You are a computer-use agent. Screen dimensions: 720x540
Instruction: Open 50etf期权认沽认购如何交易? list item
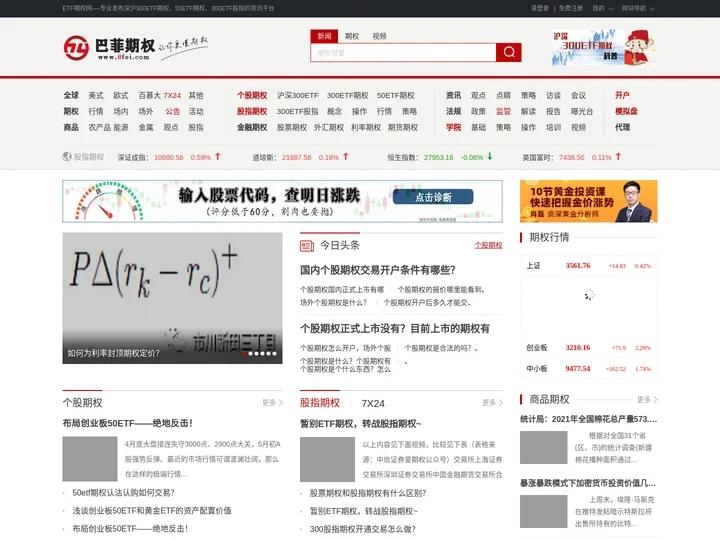pyautogui.click(x=124, y=493)
